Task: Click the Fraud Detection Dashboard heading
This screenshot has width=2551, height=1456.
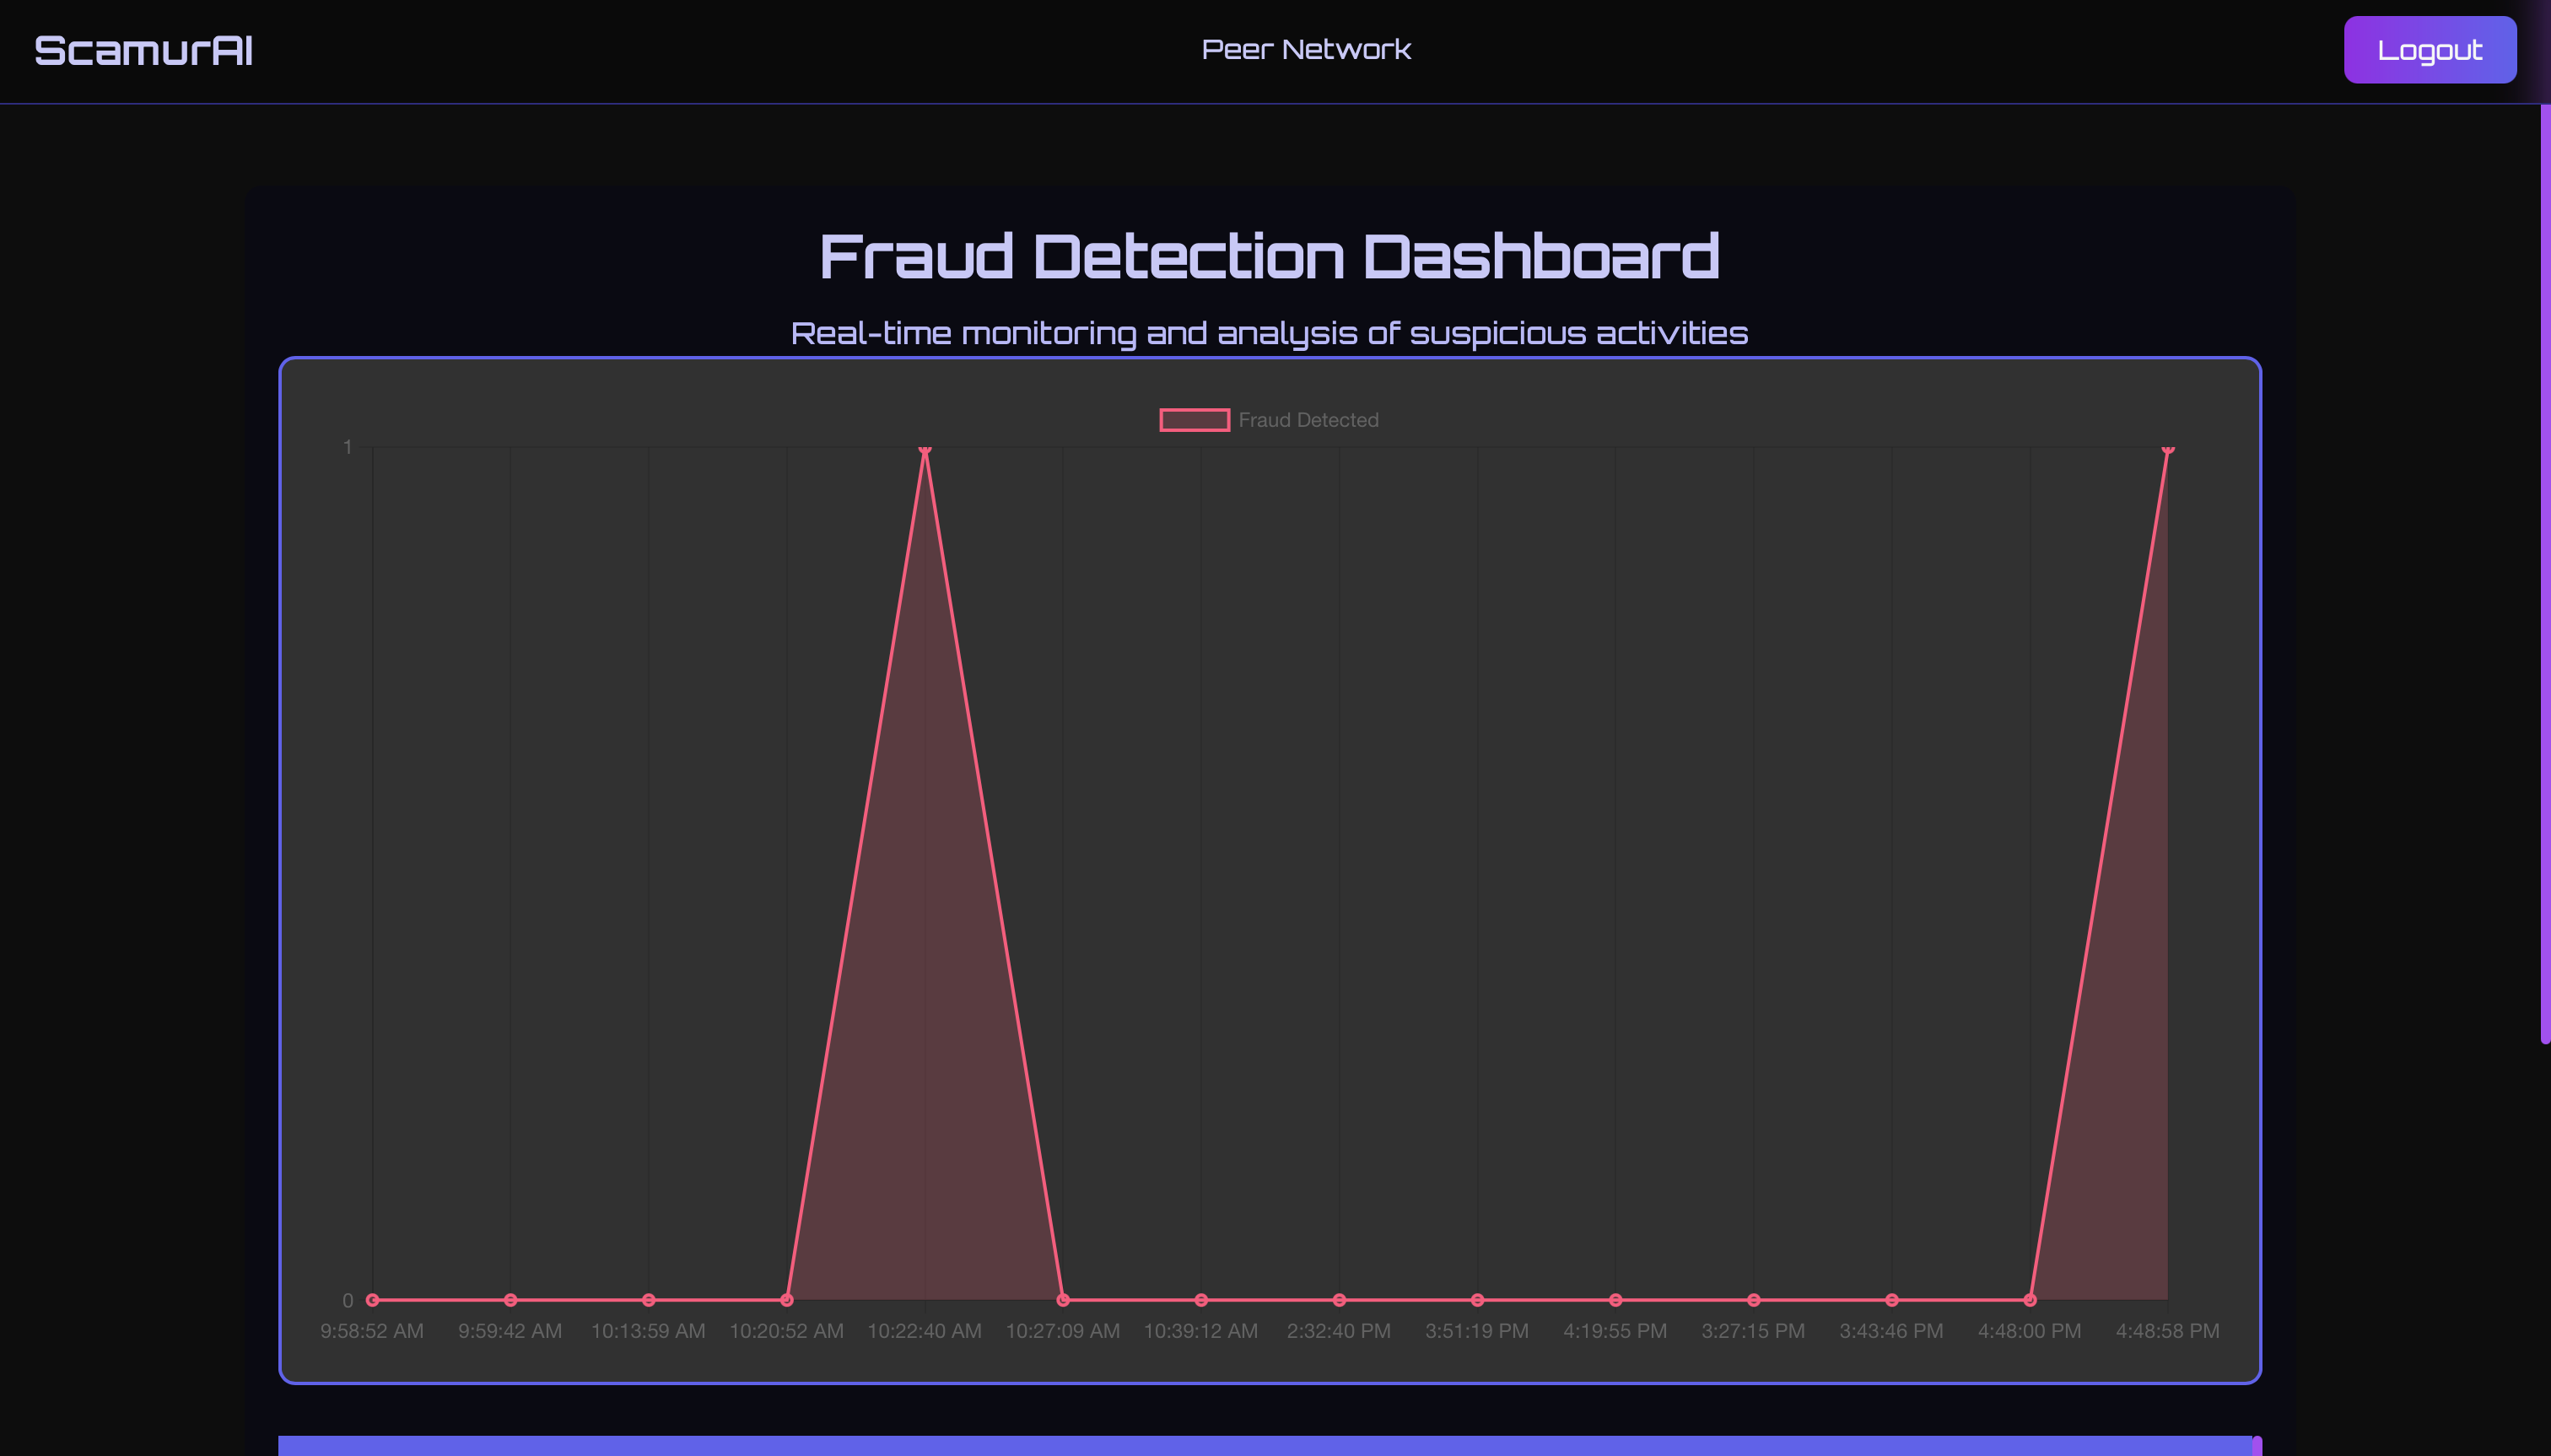Action: point(1269,256)
